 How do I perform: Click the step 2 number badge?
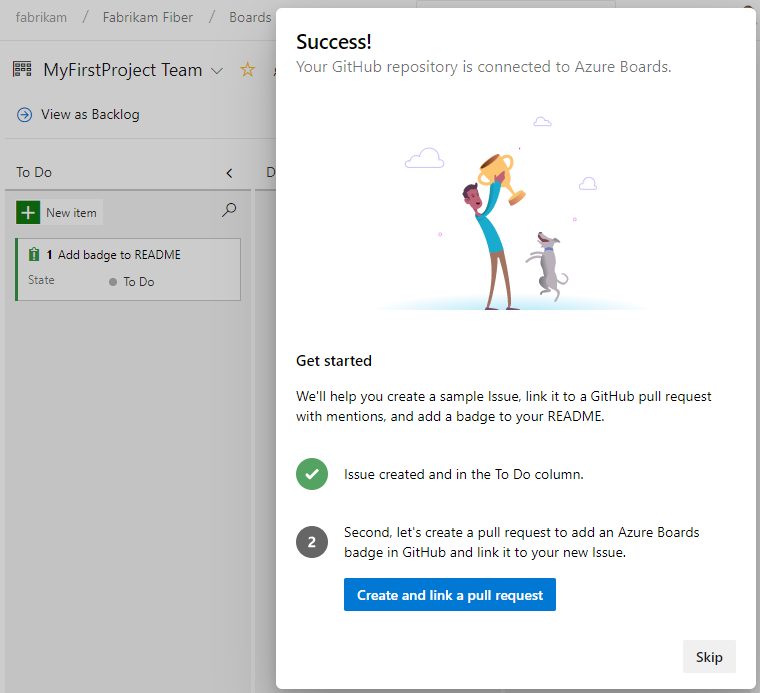tap(312, 542)
